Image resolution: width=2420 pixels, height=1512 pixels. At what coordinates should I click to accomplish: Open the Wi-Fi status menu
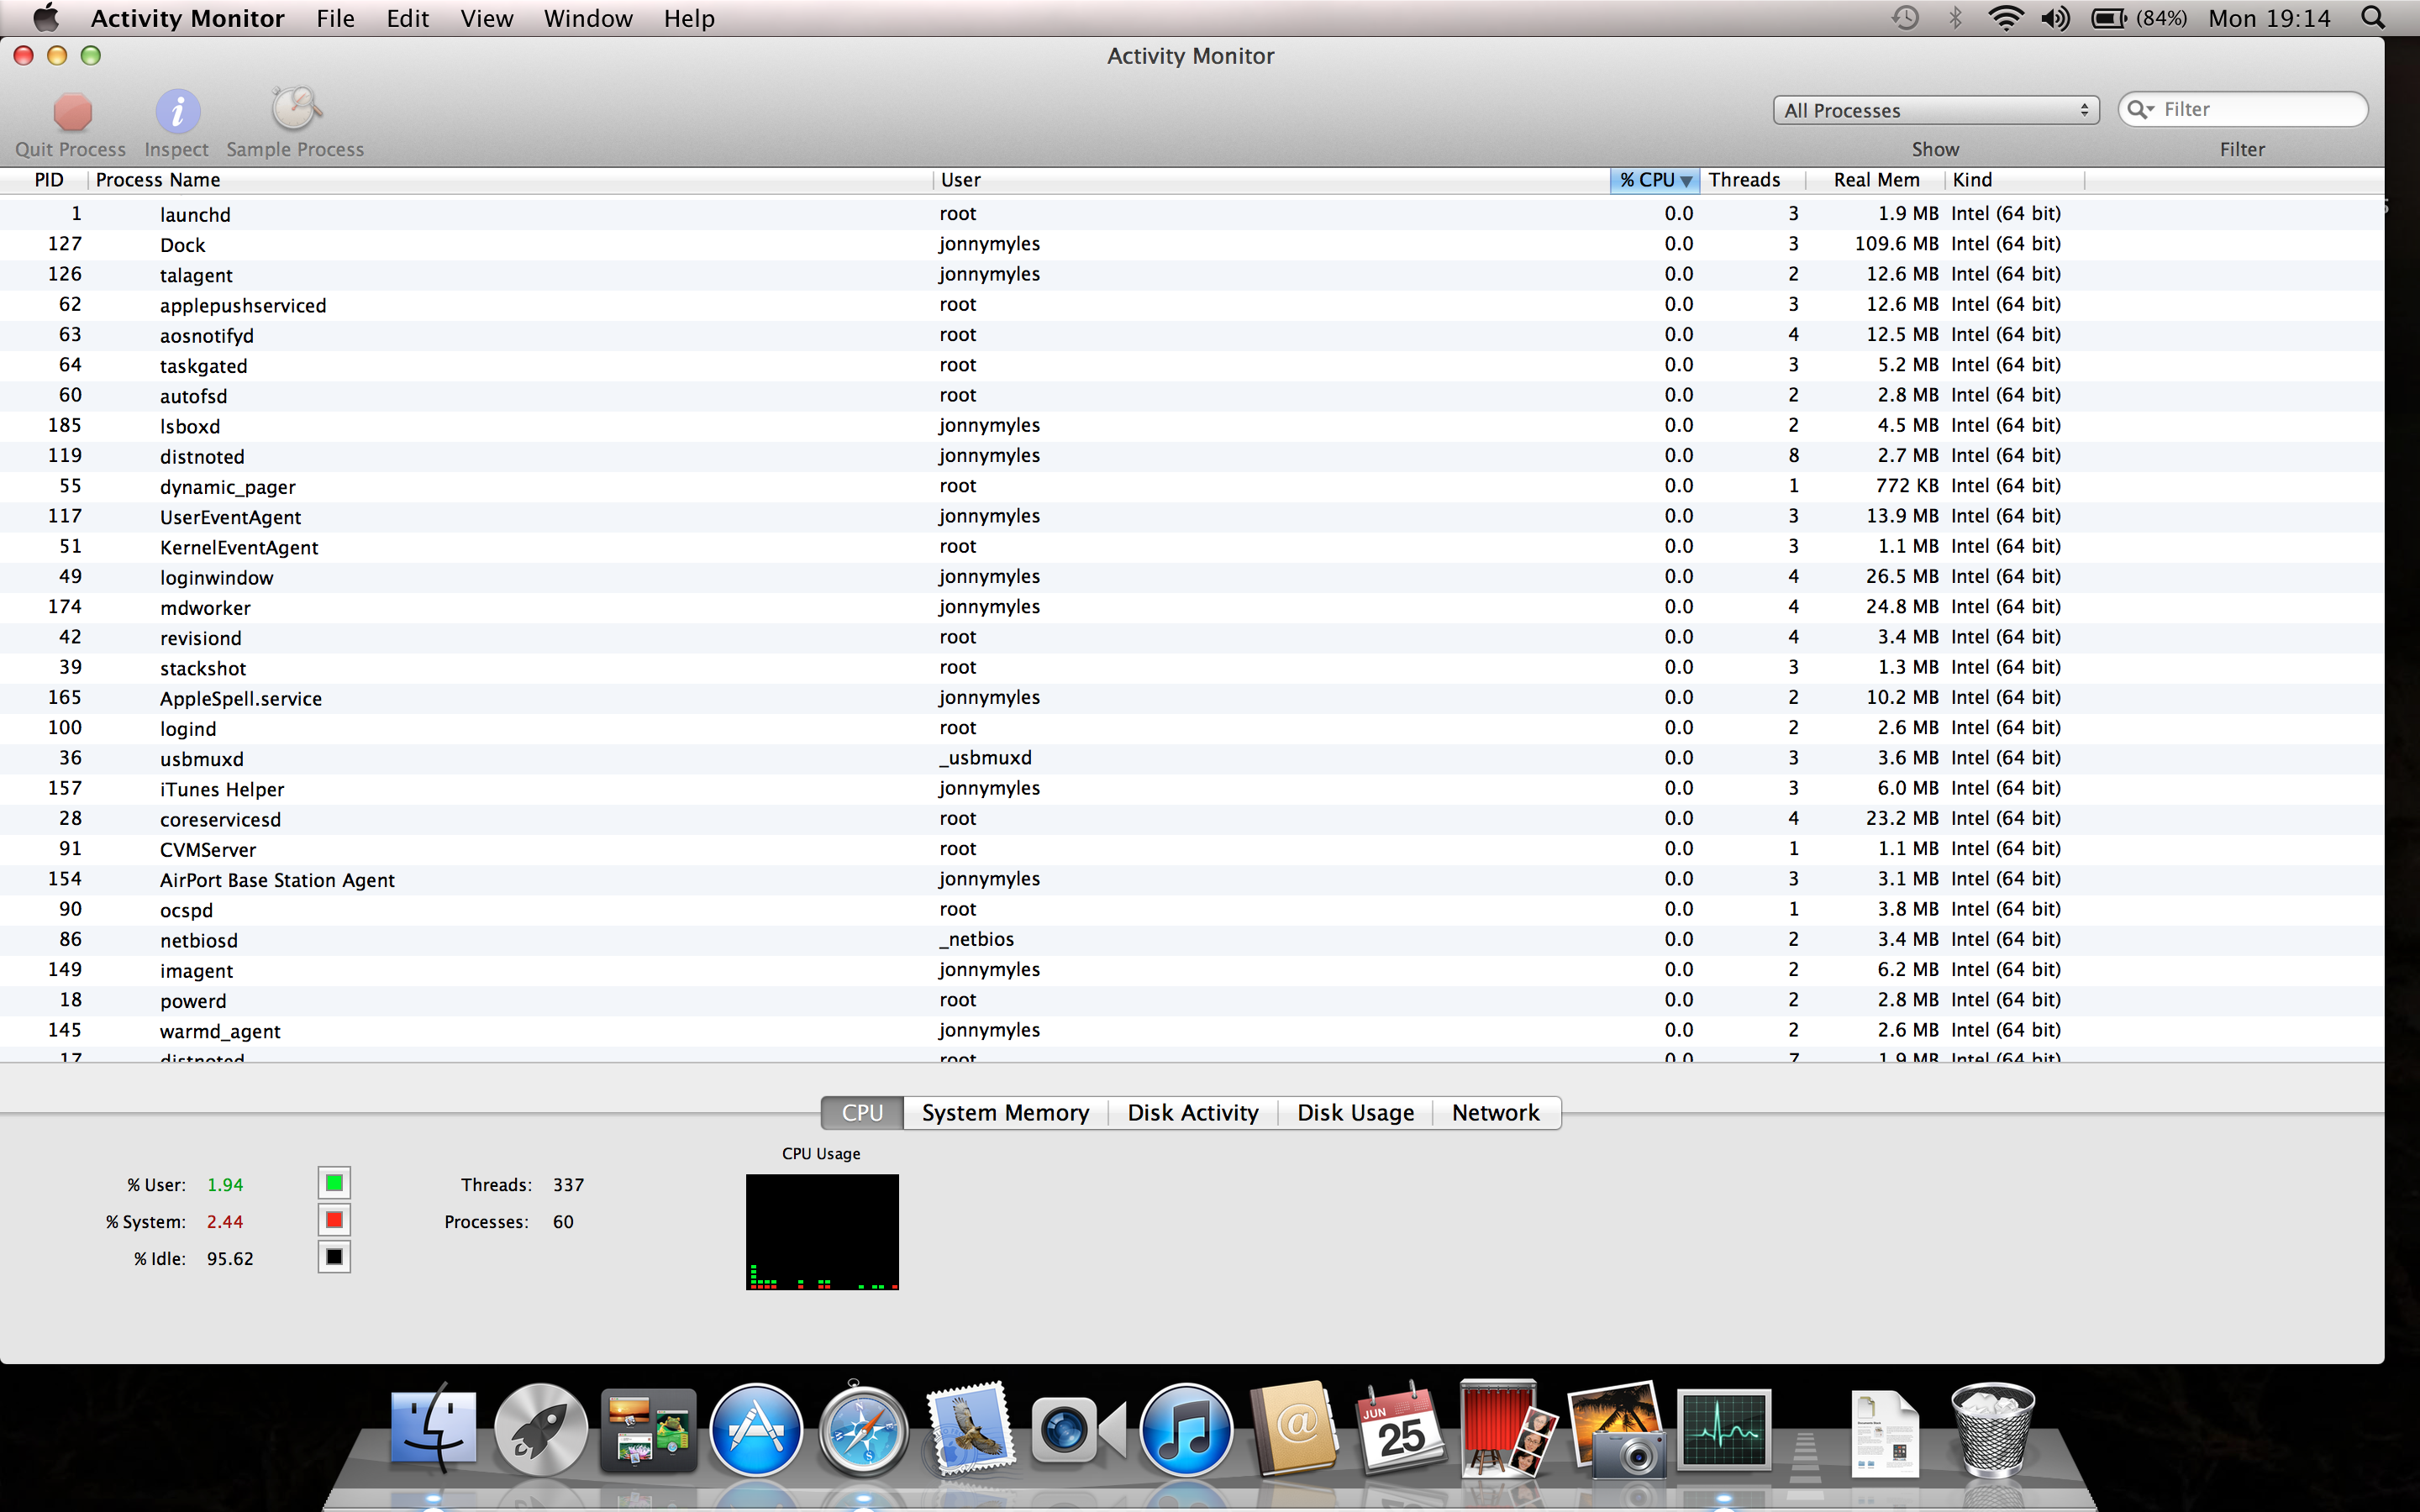point(2005,18)
